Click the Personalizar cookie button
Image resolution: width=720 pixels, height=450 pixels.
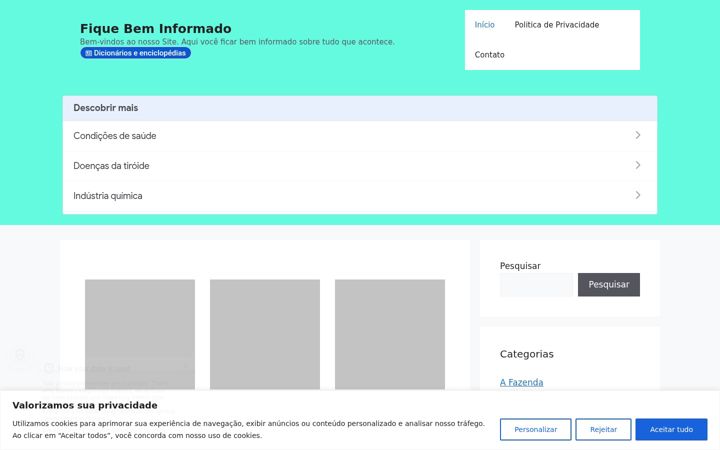[x=535, y=429]
